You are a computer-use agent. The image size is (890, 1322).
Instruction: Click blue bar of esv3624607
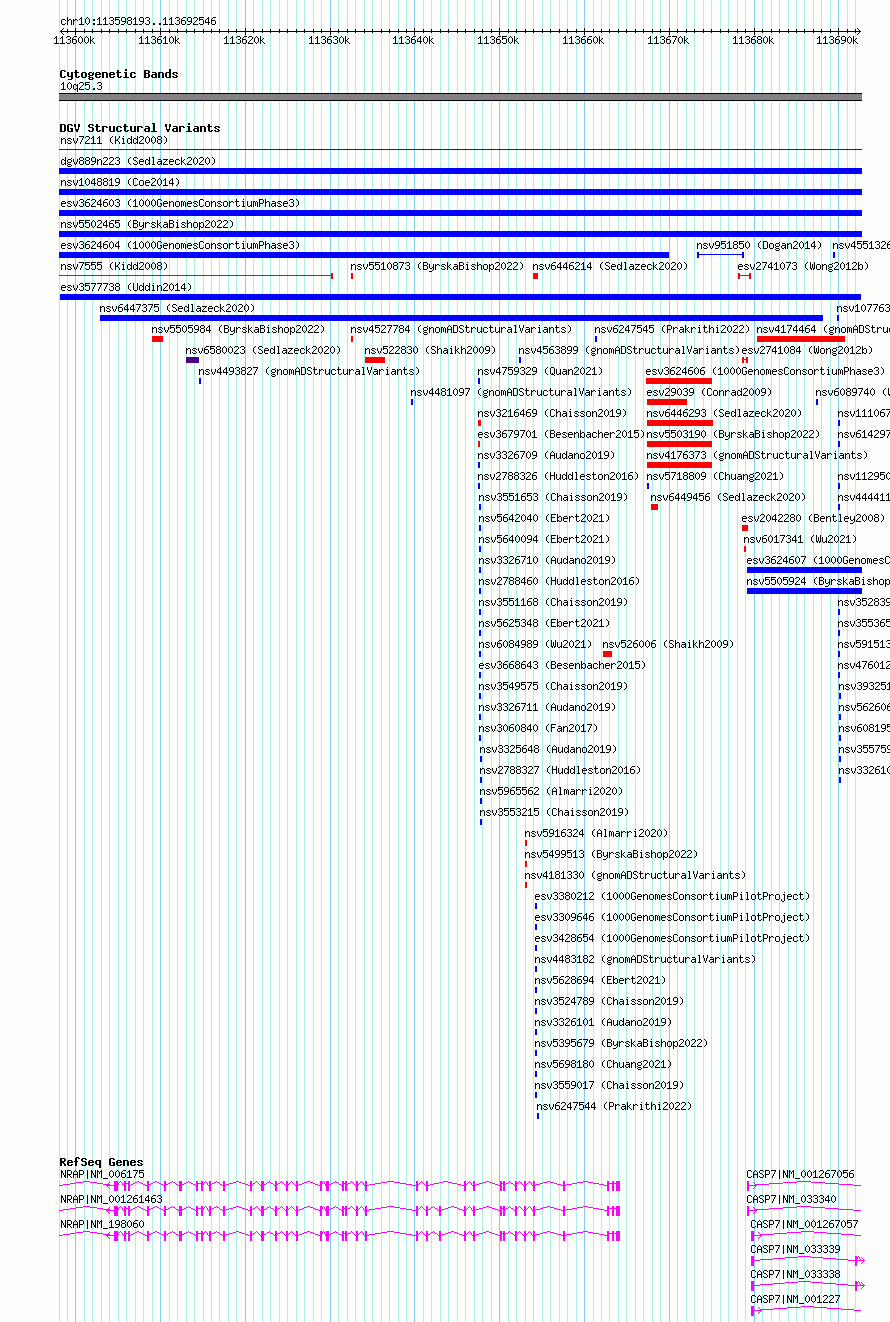click(804, 570)
